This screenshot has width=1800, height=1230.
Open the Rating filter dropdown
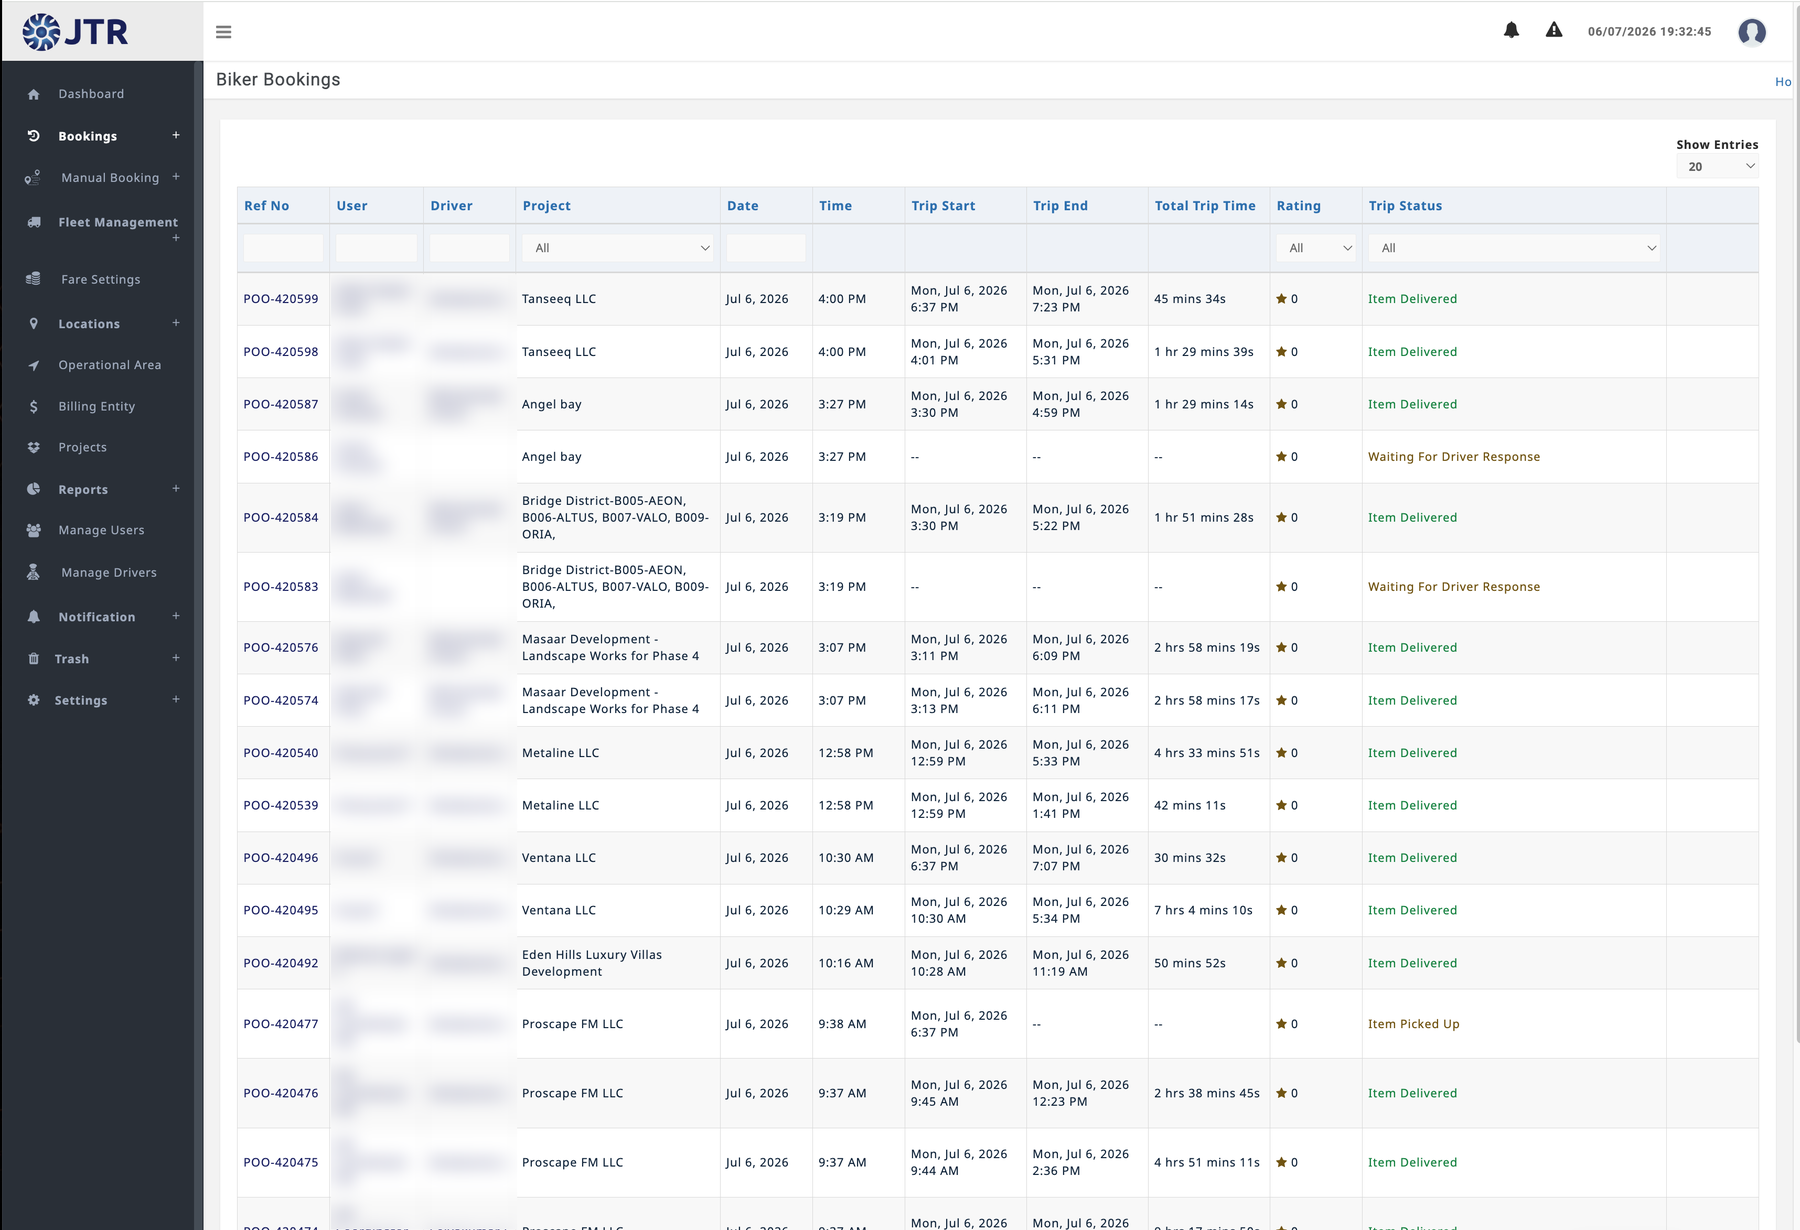pos(1315,248)
